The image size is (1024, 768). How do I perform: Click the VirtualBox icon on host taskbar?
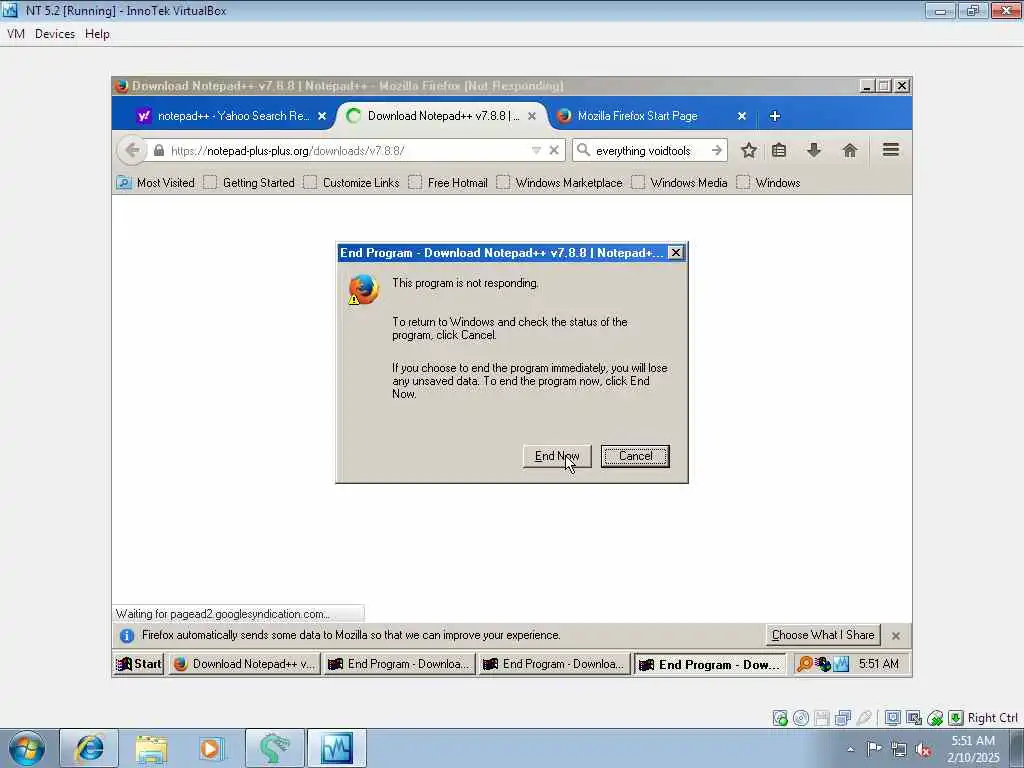pos(336,748)
